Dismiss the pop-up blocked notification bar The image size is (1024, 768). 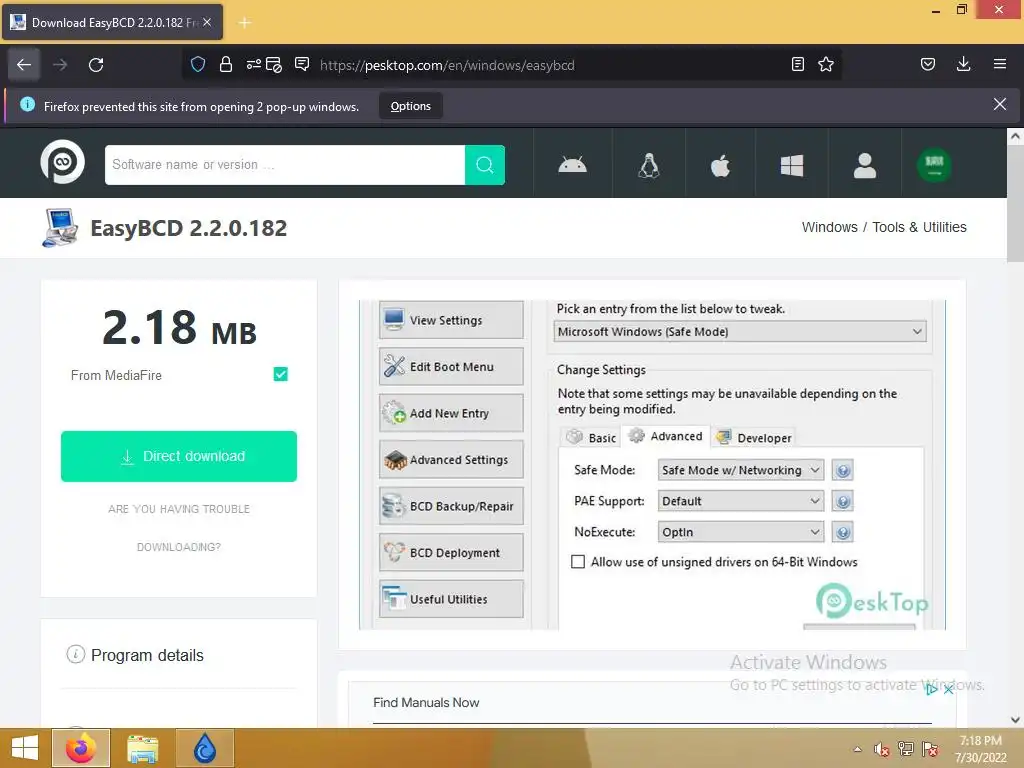[1000, 104]
